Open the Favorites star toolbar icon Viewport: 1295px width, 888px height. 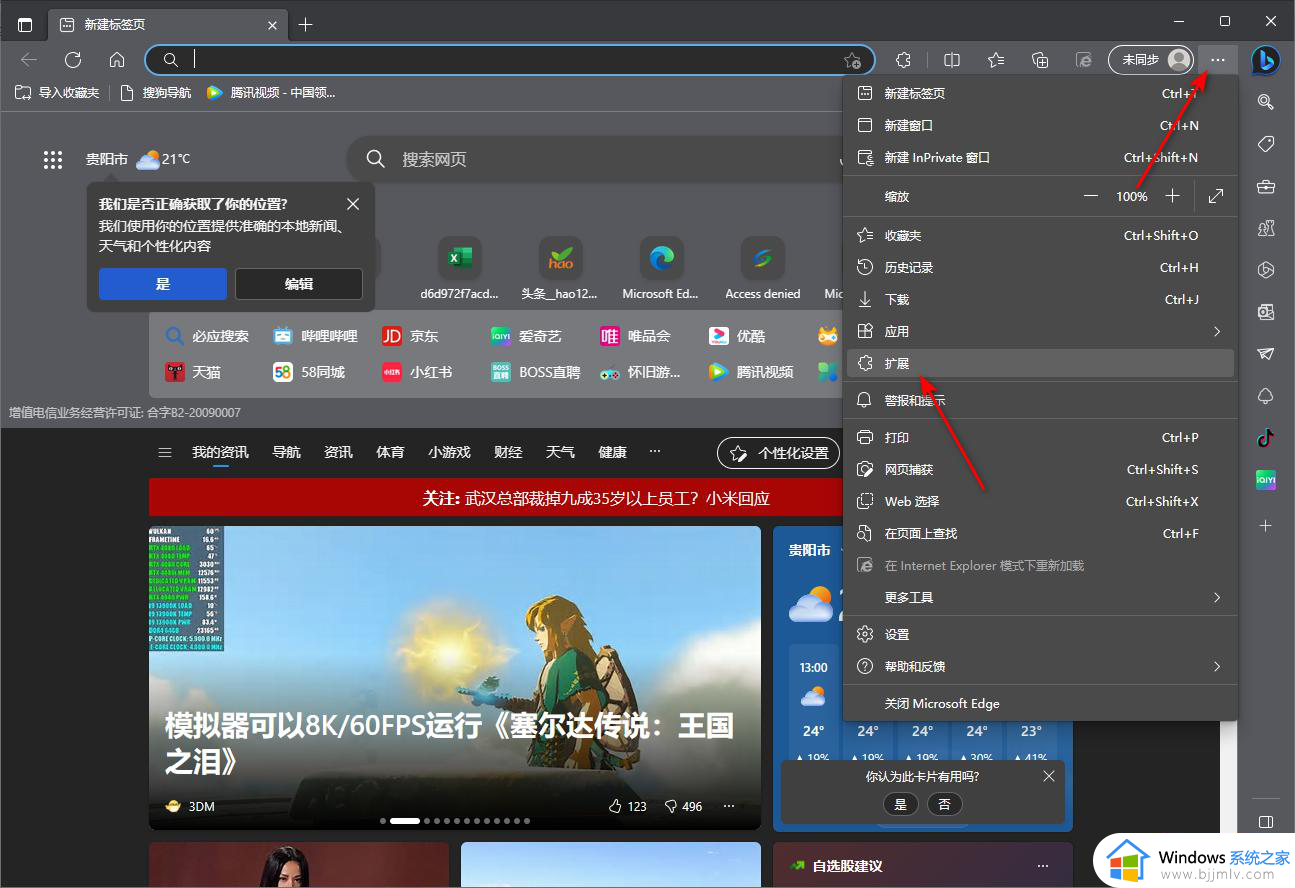point(996,60)
